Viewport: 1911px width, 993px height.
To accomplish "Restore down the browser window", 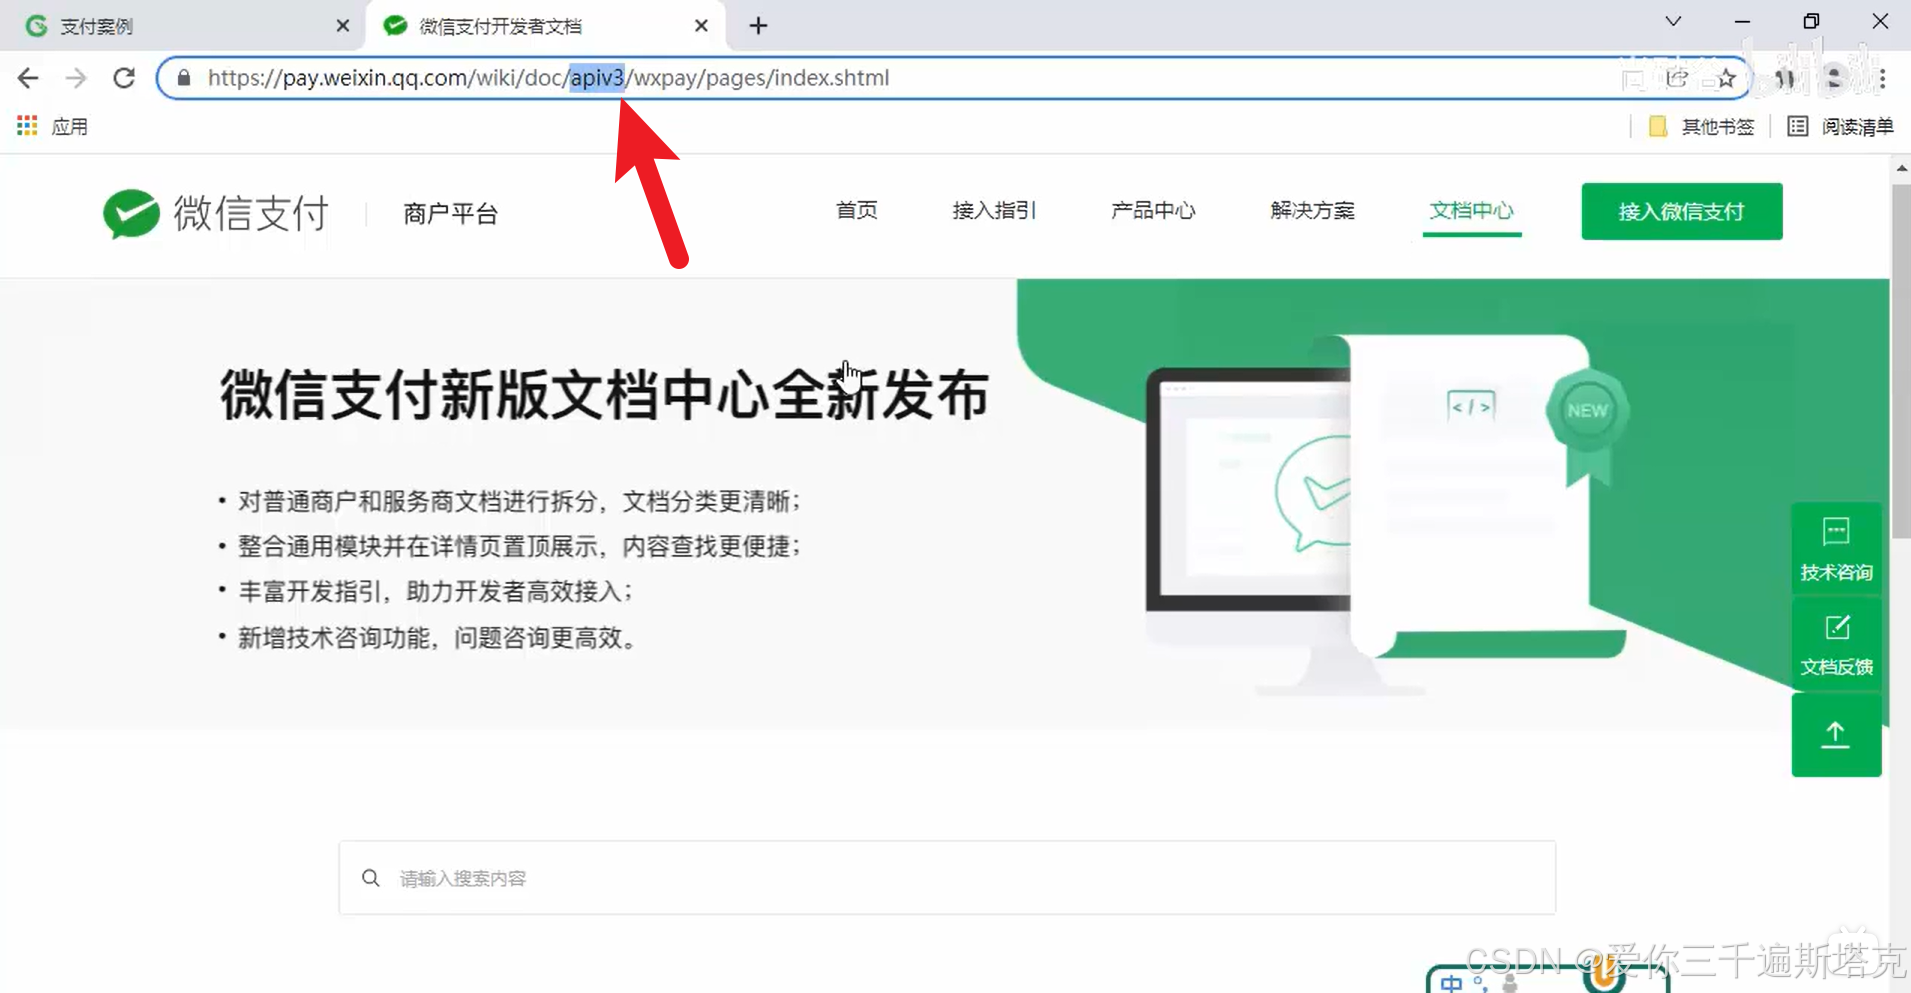I will pos(1811,22).
